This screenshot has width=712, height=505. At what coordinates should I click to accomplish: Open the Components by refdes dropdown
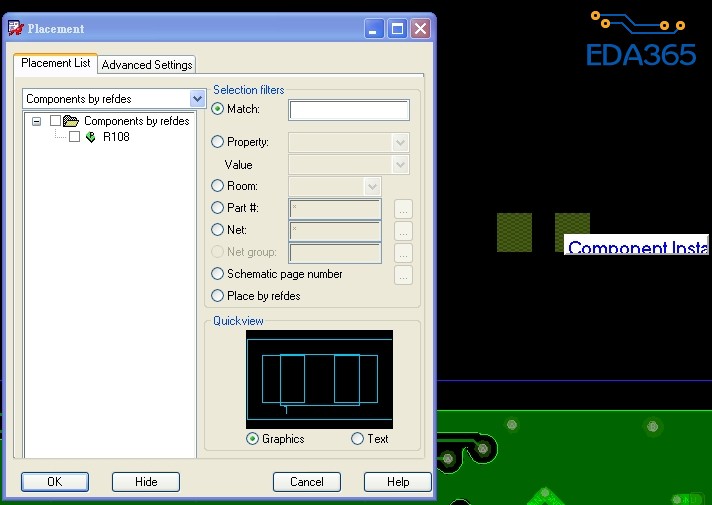197,99
